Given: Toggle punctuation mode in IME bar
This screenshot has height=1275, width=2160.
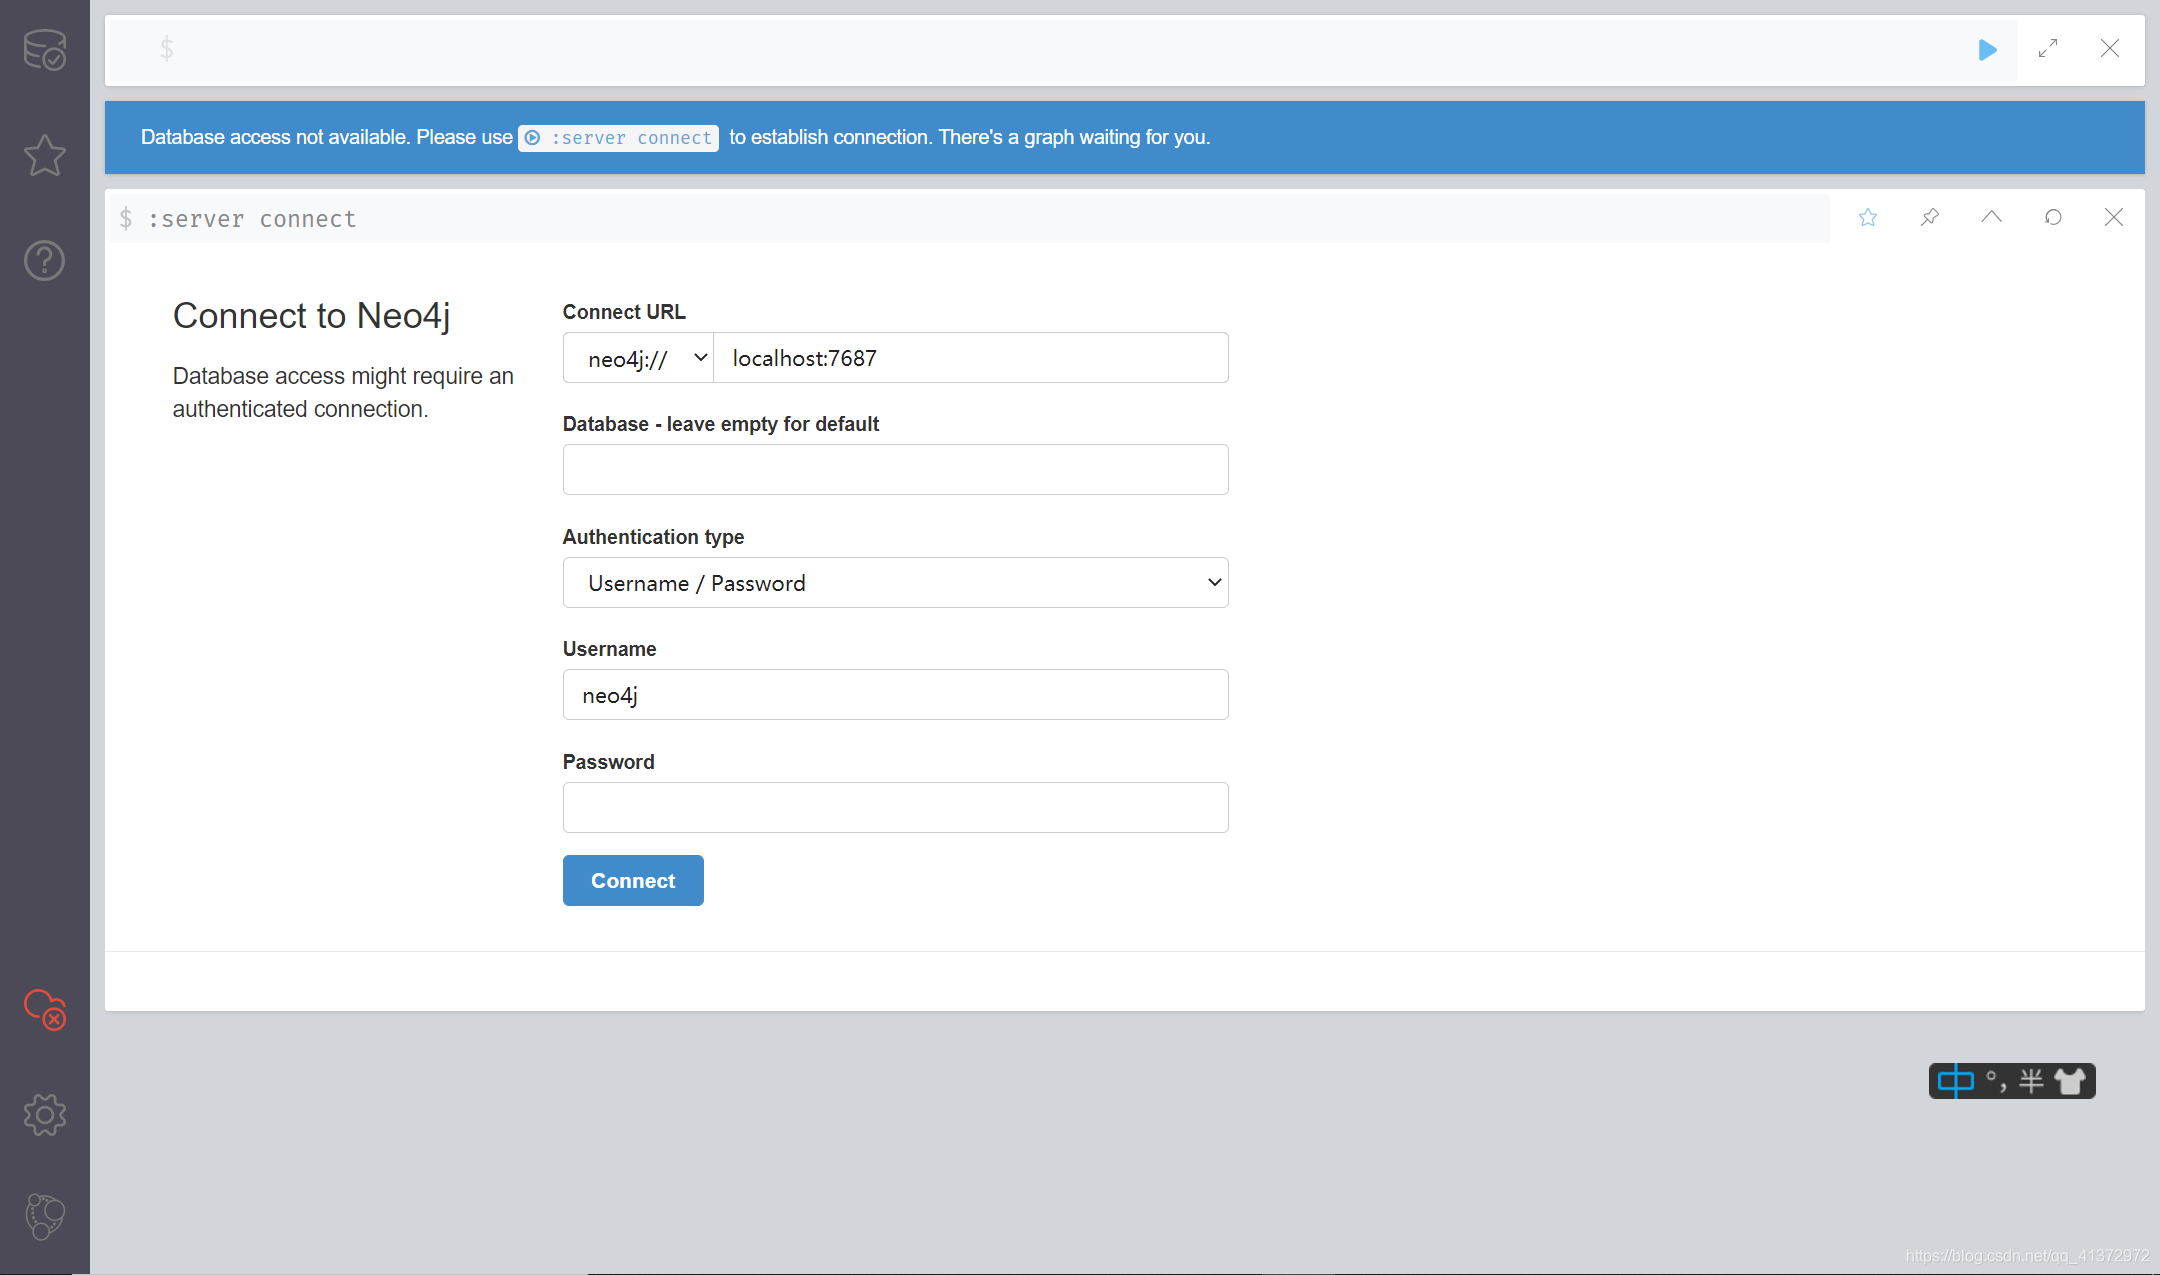Looking at the screenshot, I should pos(1997,1081).
